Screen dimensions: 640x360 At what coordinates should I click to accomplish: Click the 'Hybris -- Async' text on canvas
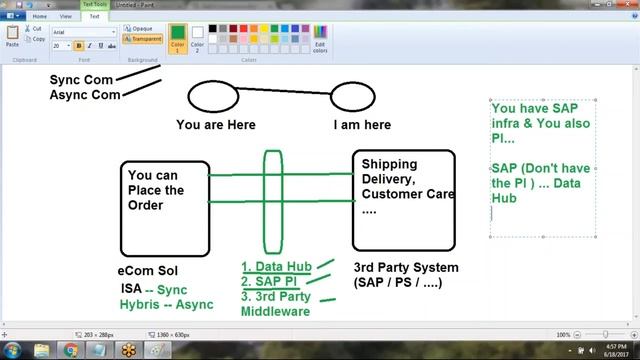167,304
